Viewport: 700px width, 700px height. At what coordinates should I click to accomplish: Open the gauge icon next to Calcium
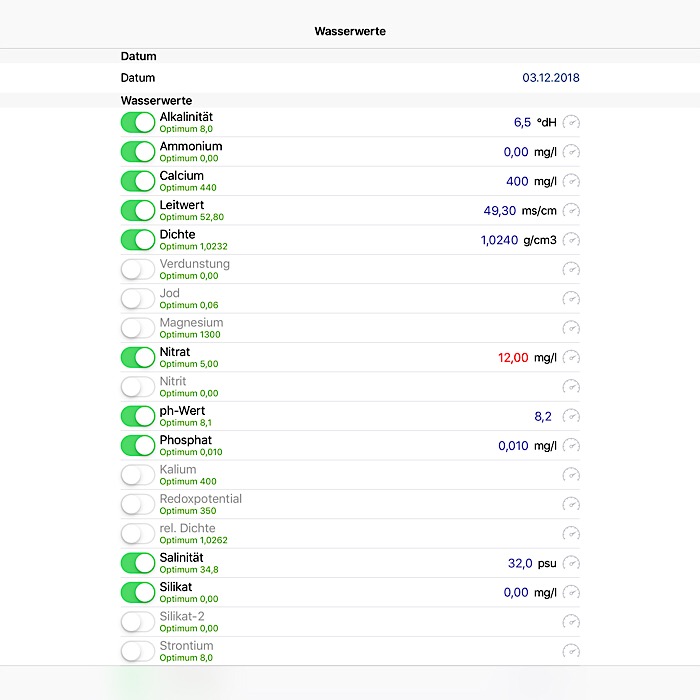[x=571, y=182]
